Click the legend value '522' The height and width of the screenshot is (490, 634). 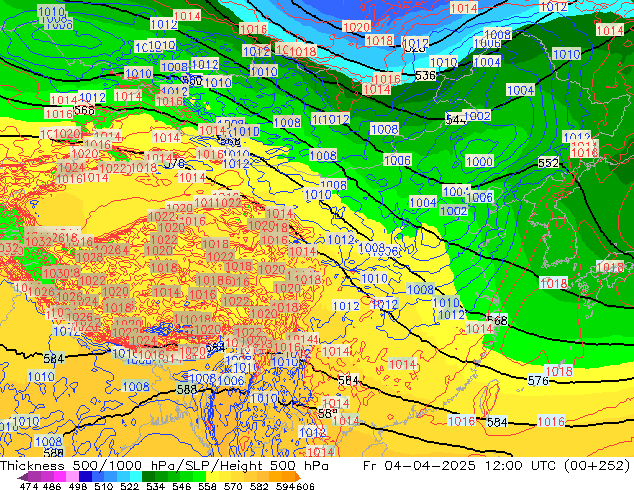click(x=129, y=486)
